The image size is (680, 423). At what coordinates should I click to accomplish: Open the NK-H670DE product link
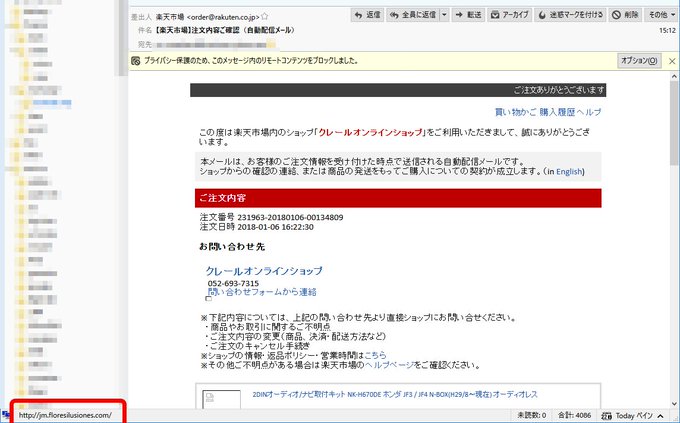tap(395, 394)
